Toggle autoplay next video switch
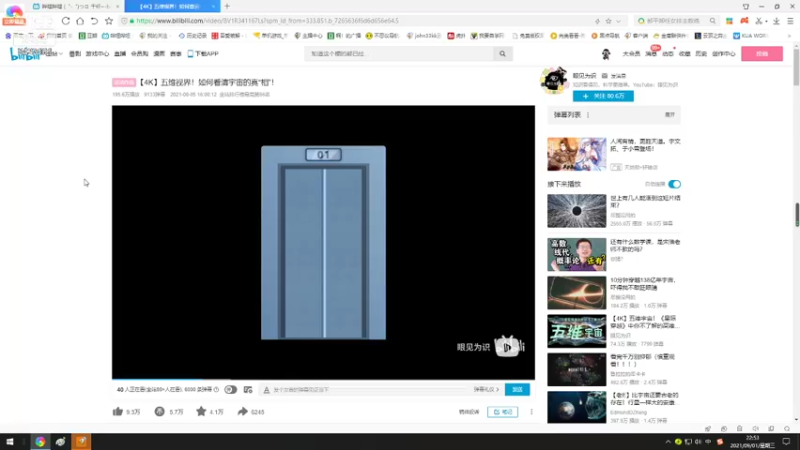The height and width of the screenshot is (450, 800). point(674,184)
